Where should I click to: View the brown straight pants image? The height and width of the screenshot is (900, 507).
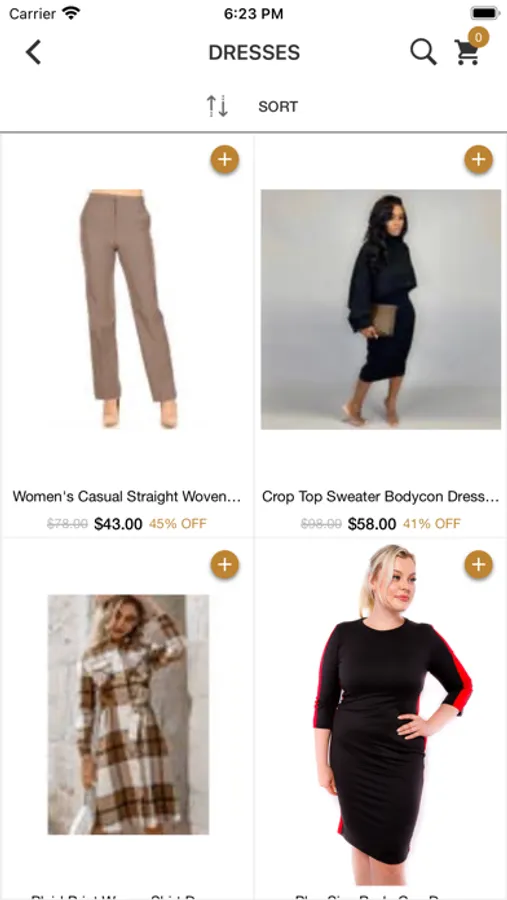tap(129, 309)
